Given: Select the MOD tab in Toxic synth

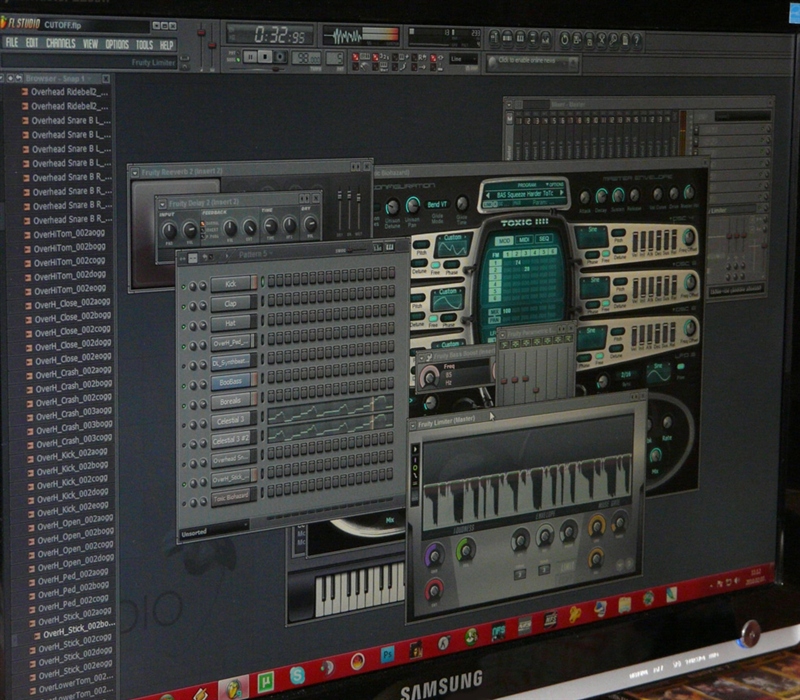Looking at the screenshot, I should click(x=503, y=240).
